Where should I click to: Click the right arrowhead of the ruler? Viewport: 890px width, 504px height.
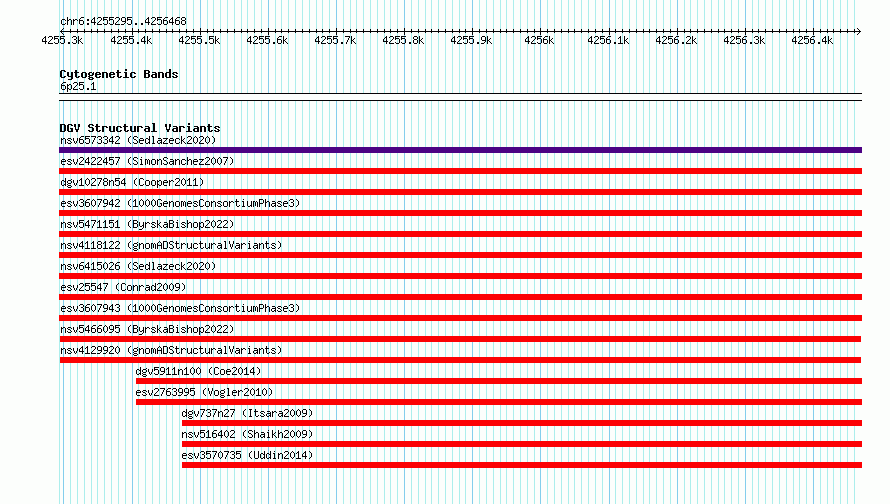[x=859, y=31]
